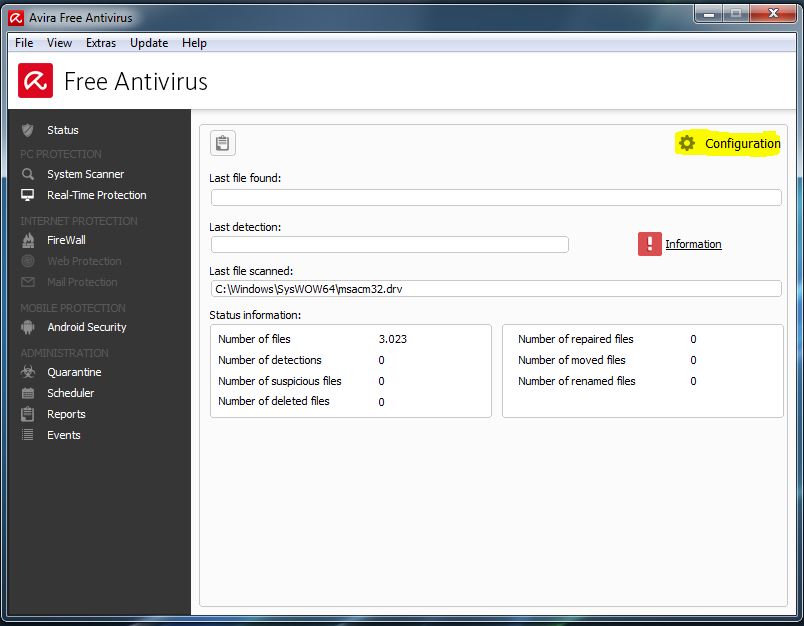Click the red exclamation alert icon
This screenshot has width=804, height=626.
(648, 243)
